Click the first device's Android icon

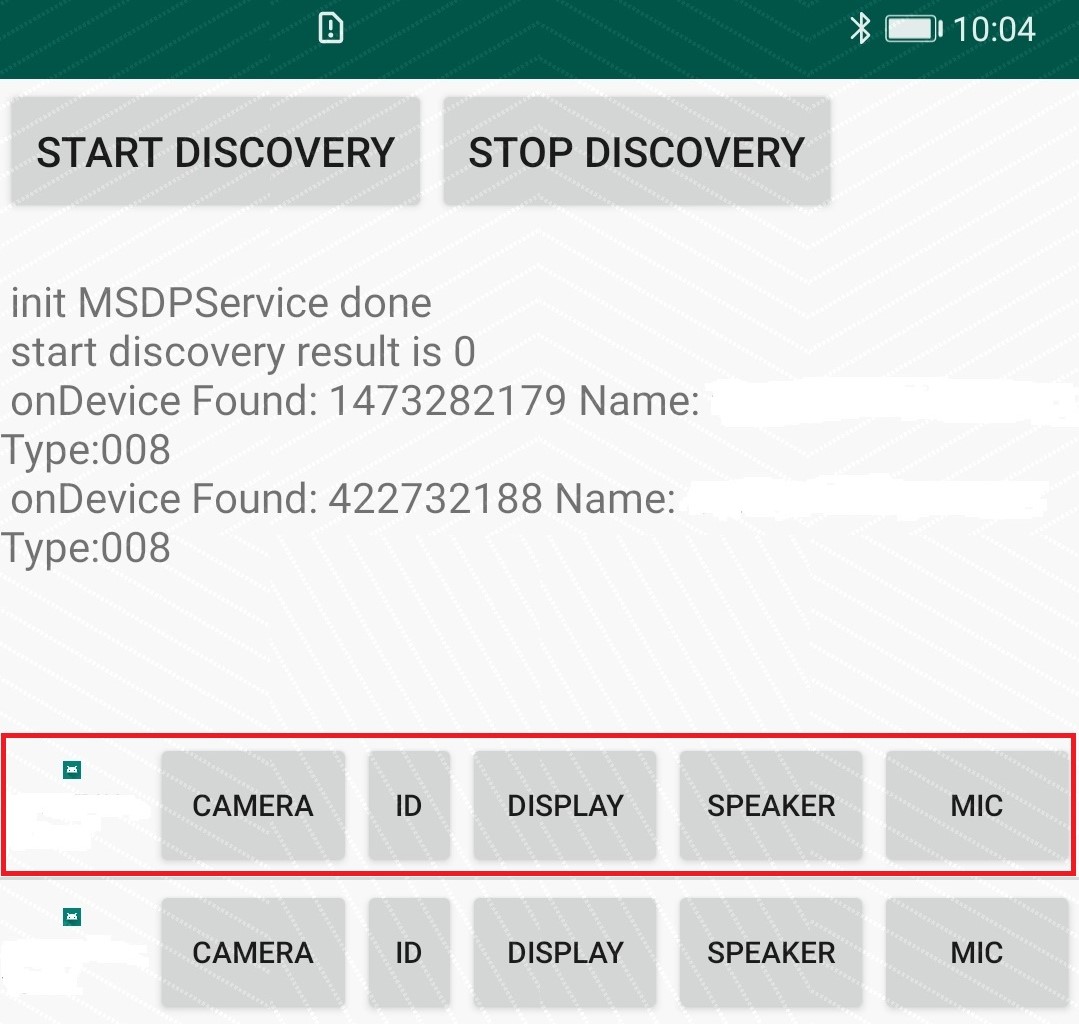click(x=72, y=769)
